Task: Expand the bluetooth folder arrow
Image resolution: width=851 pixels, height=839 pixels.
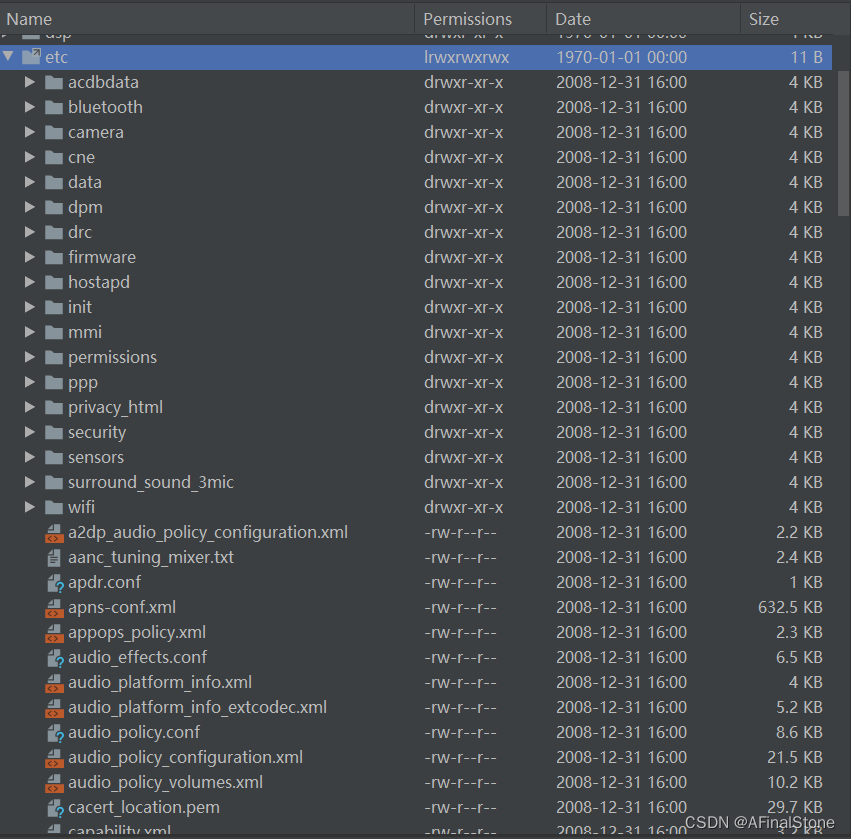Action: click(30, 107)
